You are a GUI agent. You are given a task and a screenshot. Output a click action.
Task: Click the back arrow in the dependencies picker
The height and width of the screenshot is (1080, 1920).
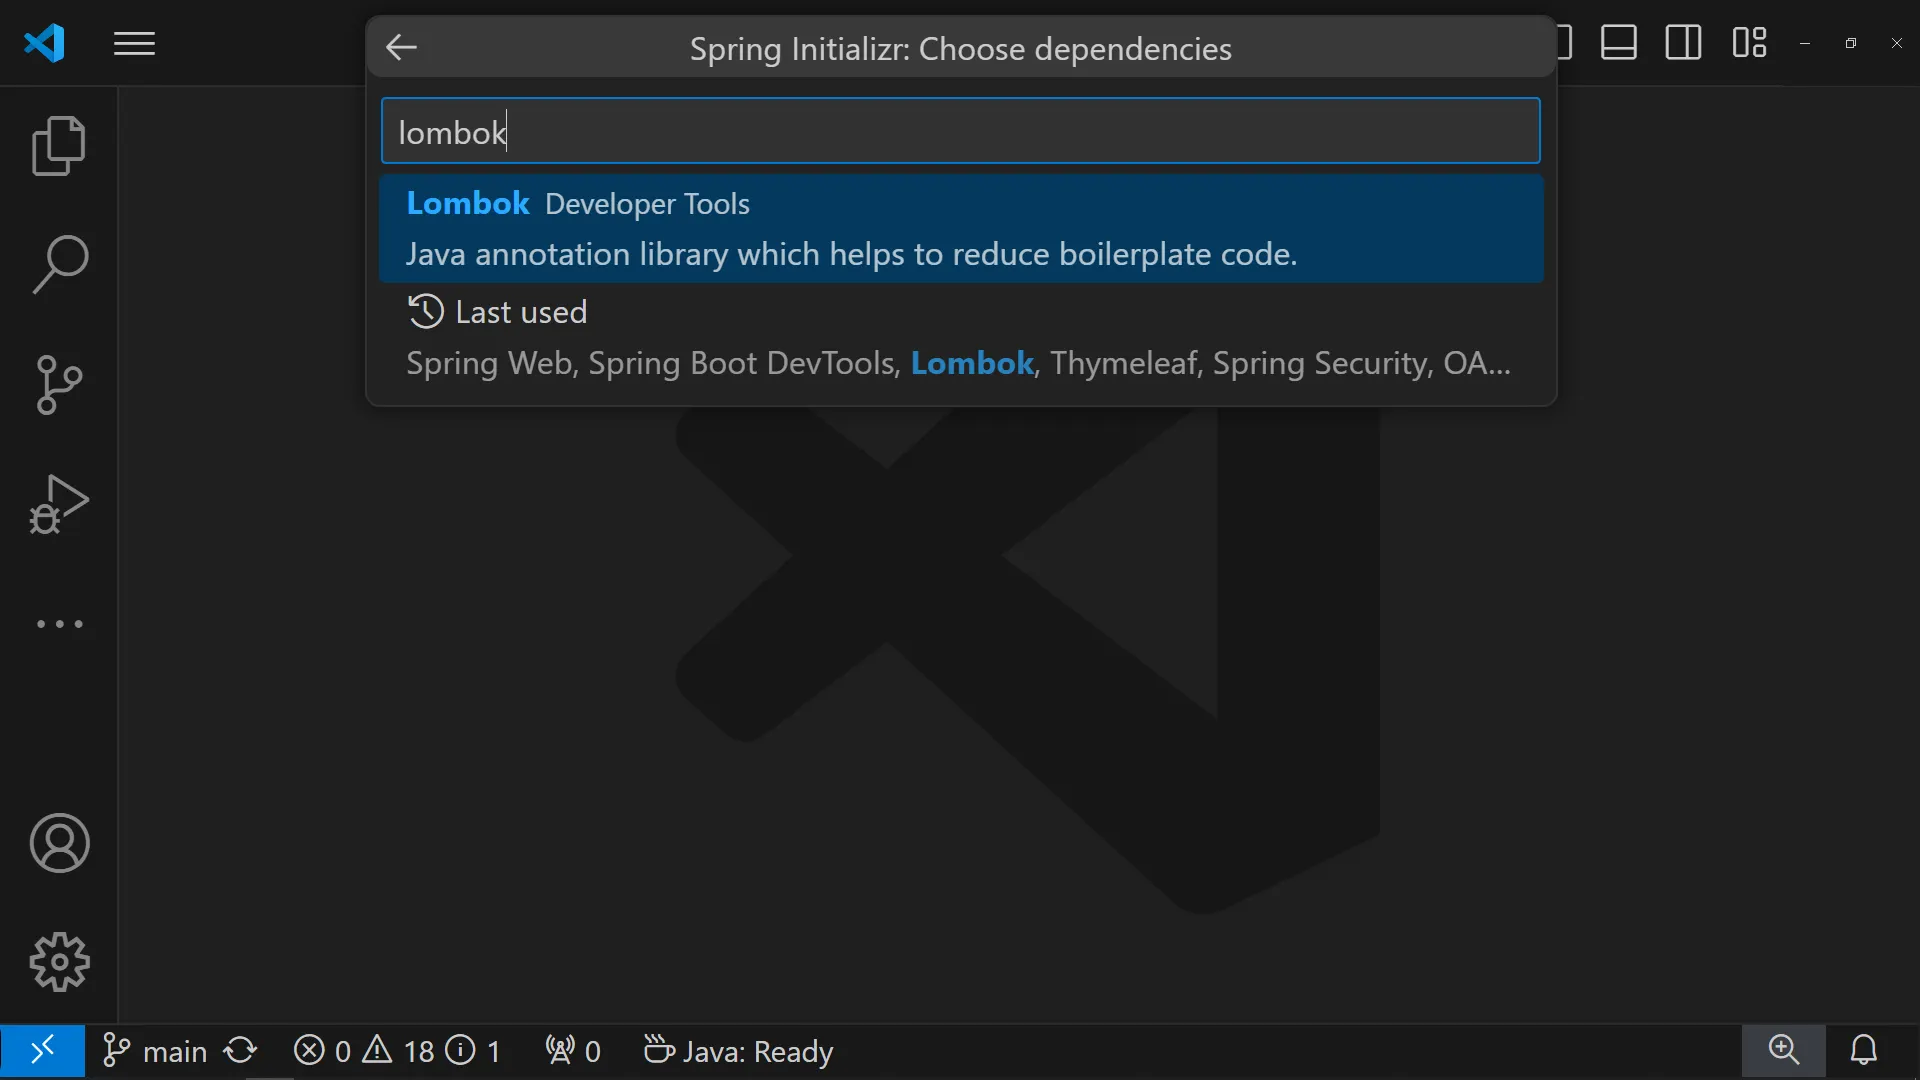401,47
